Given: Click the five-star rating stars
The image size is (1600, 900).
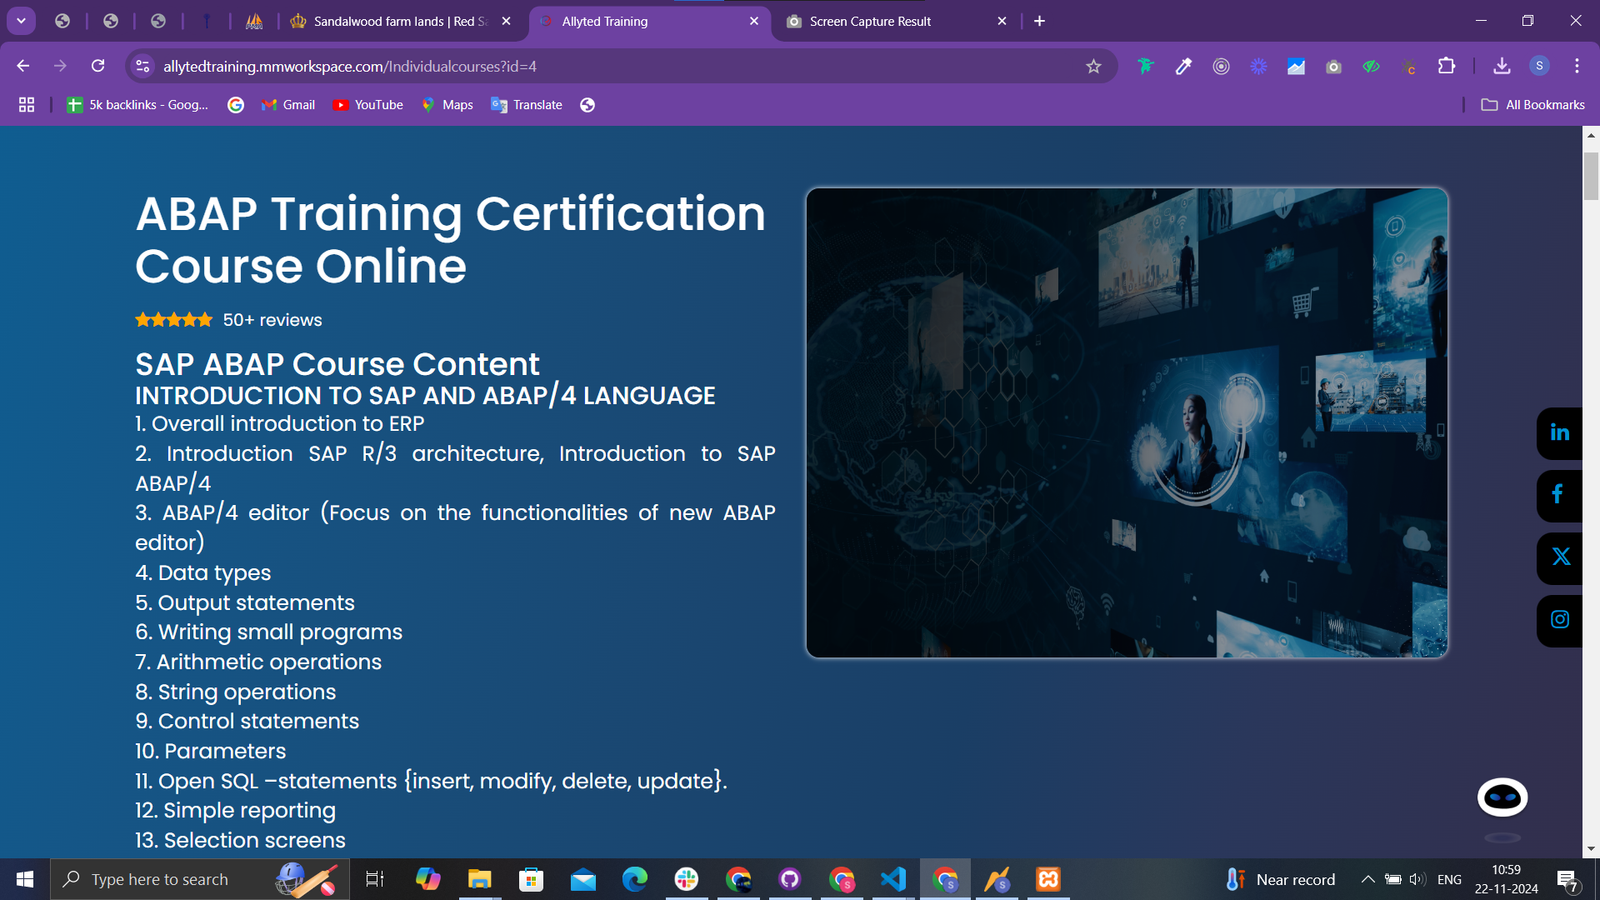Looking at the screenshot, I should [174, 320].
